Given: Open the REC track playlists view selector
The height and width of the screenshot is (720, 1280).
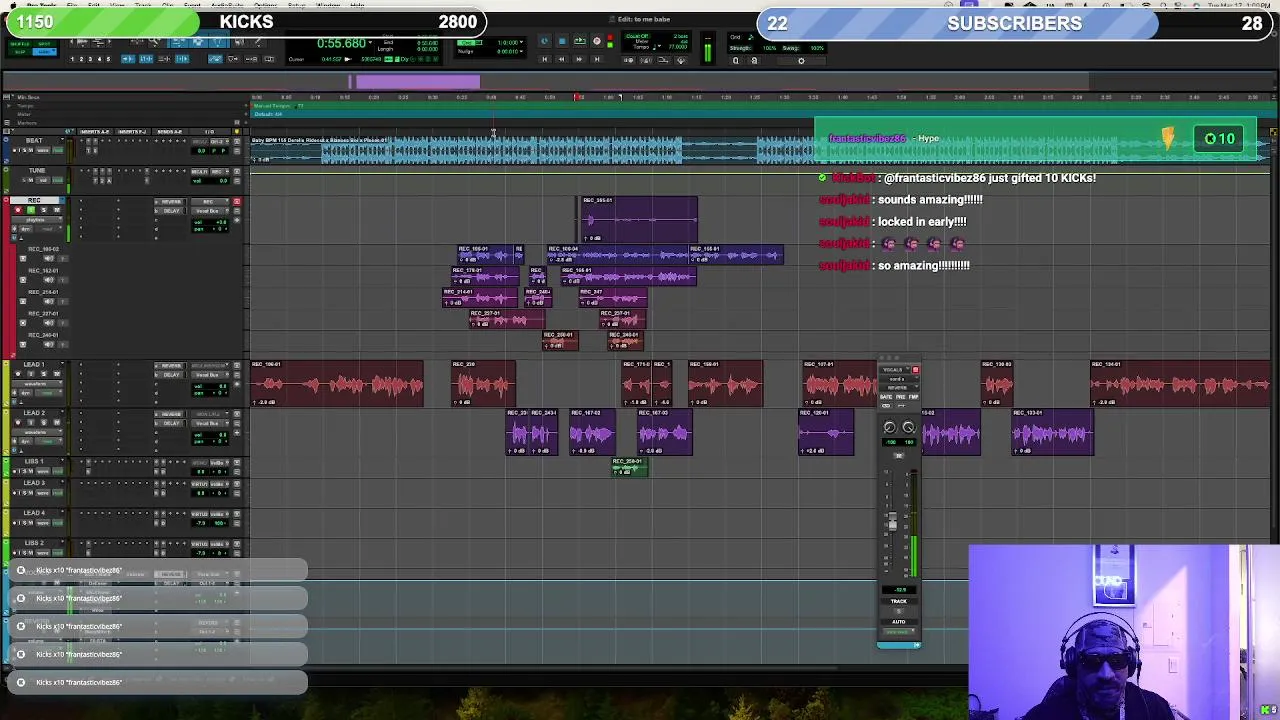Looking at the screenshot, I should click(36, 220).
